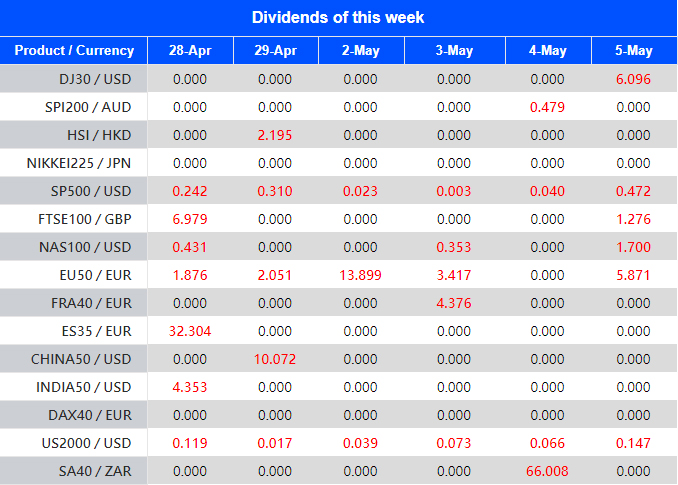The image size is (678, 485).
Task: Select the 2-May column header
Action: [x=362, y=51]
